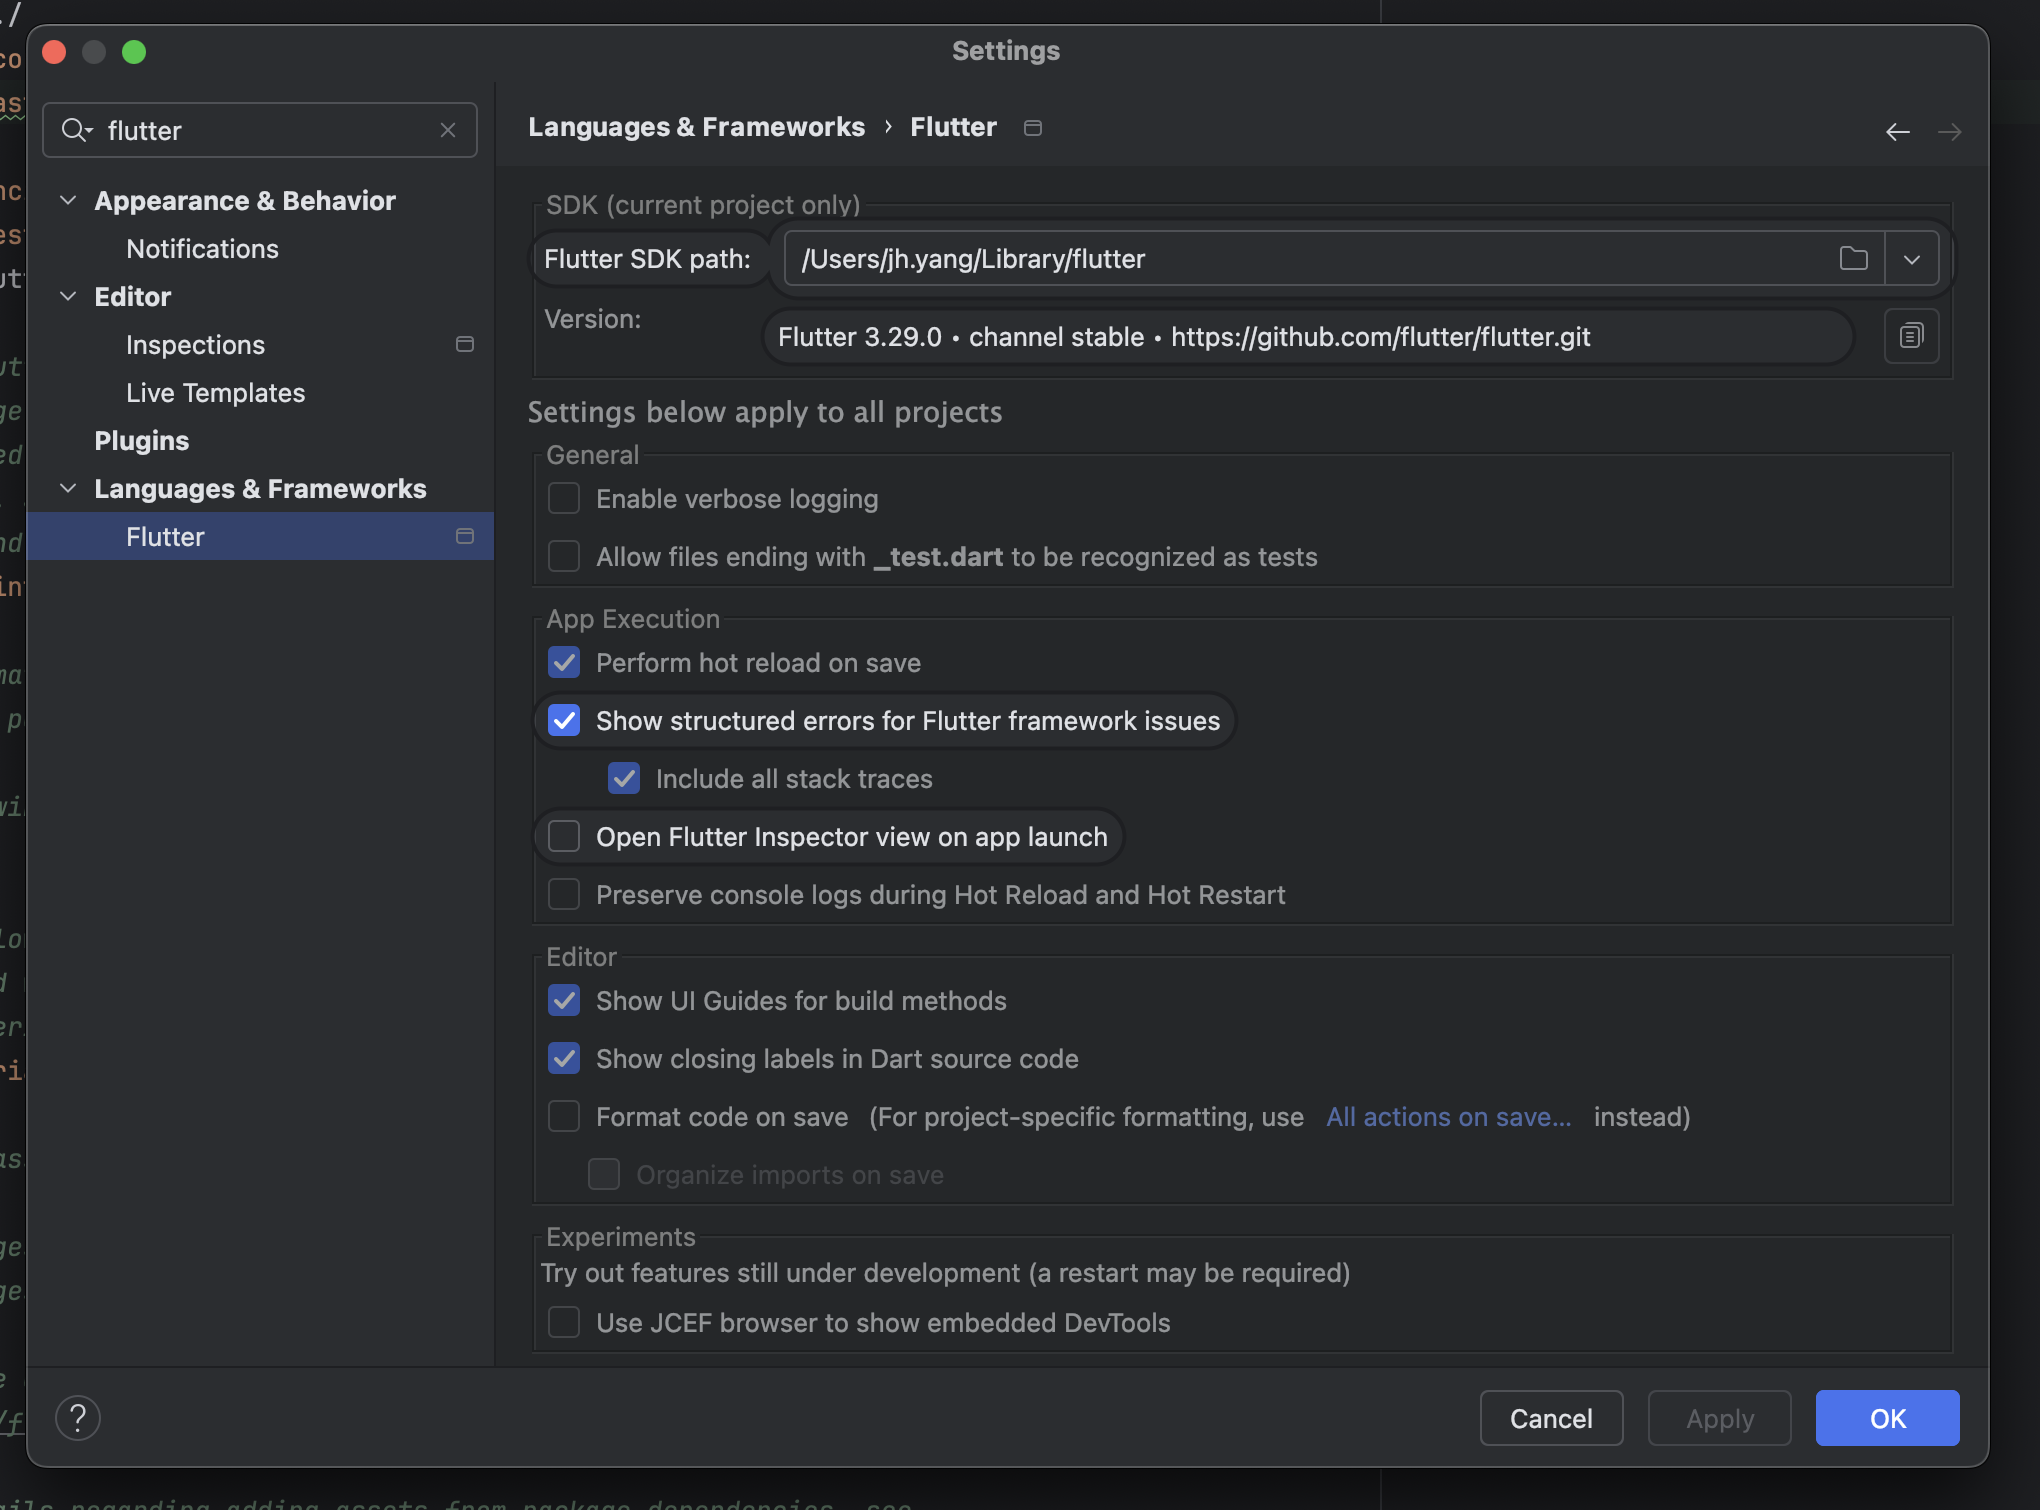Open the Flutter SDK path dropdown arrow
This screenshot has width=2040, height=1510.
[x=1911, y=259]
